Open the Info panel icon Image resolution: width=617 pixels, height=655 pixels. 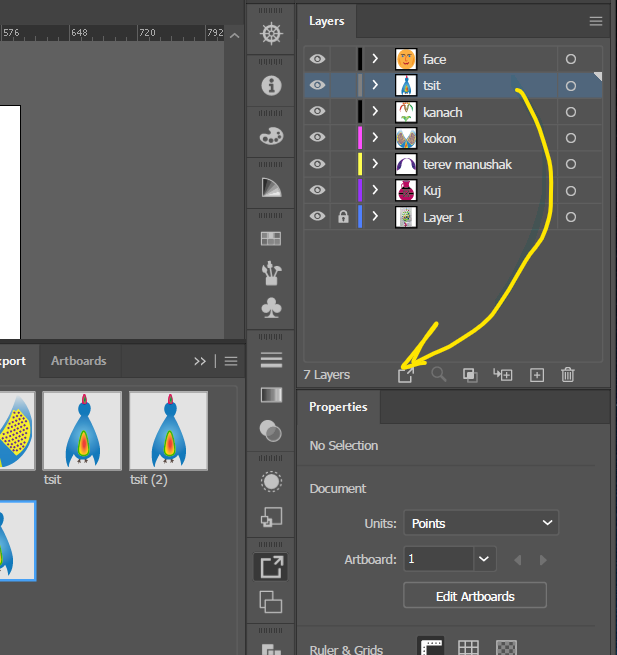(x=271, y=86)
